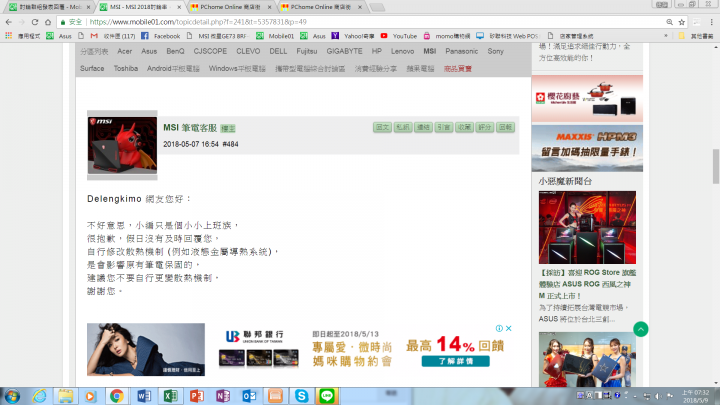Open Excel from the taskbar

[170, 396]
